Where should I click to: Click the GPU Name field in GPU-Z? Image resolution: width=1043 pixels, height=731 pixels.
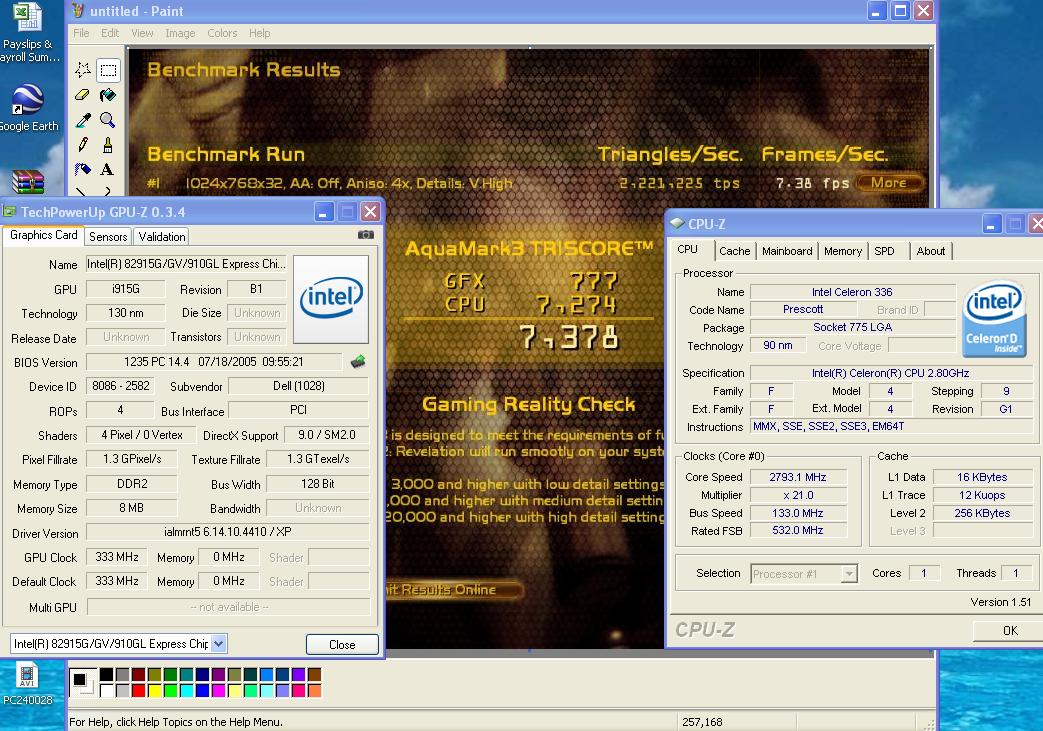(186, 264)
